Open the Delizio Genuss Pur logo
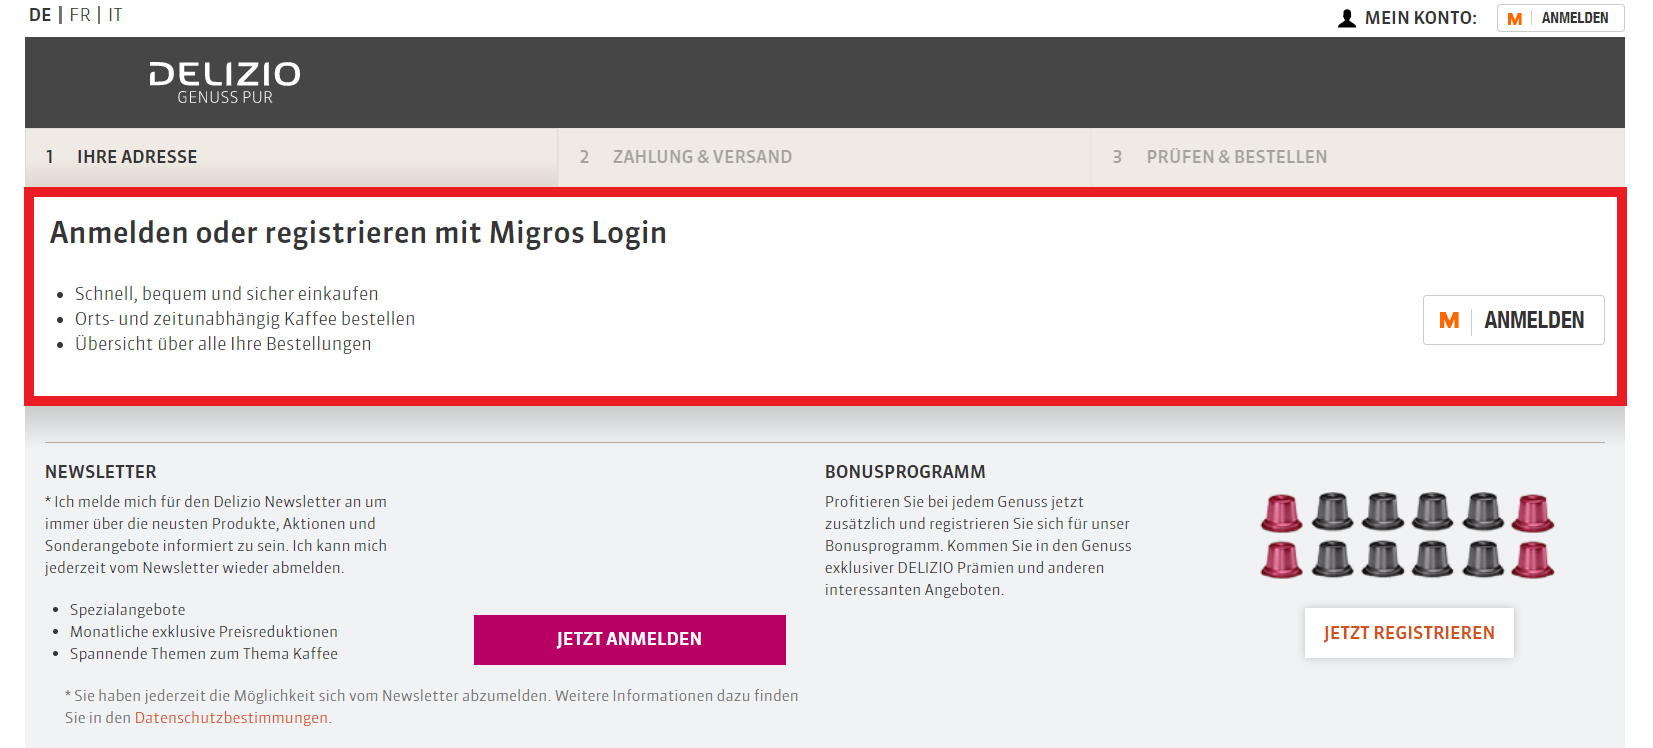The width and height of the screenshot is (1653, 748). pos(225,82)
